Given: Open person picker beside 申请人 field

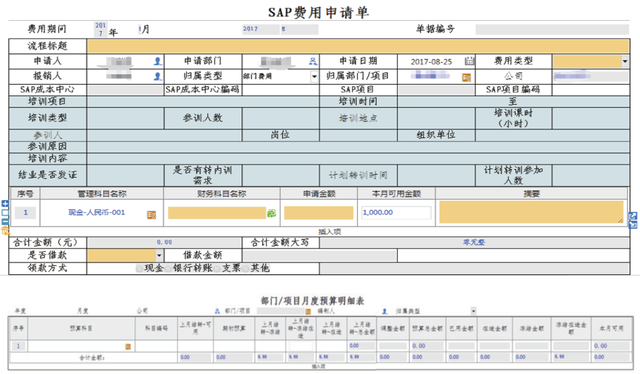Looking at the screenshot, I should [158, 61].
